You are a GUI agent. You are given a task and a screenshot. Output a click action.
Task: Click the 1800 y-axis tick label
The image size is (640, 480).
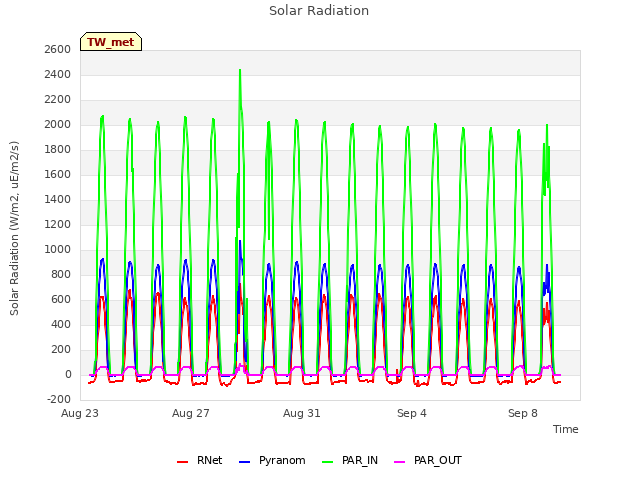58,149
